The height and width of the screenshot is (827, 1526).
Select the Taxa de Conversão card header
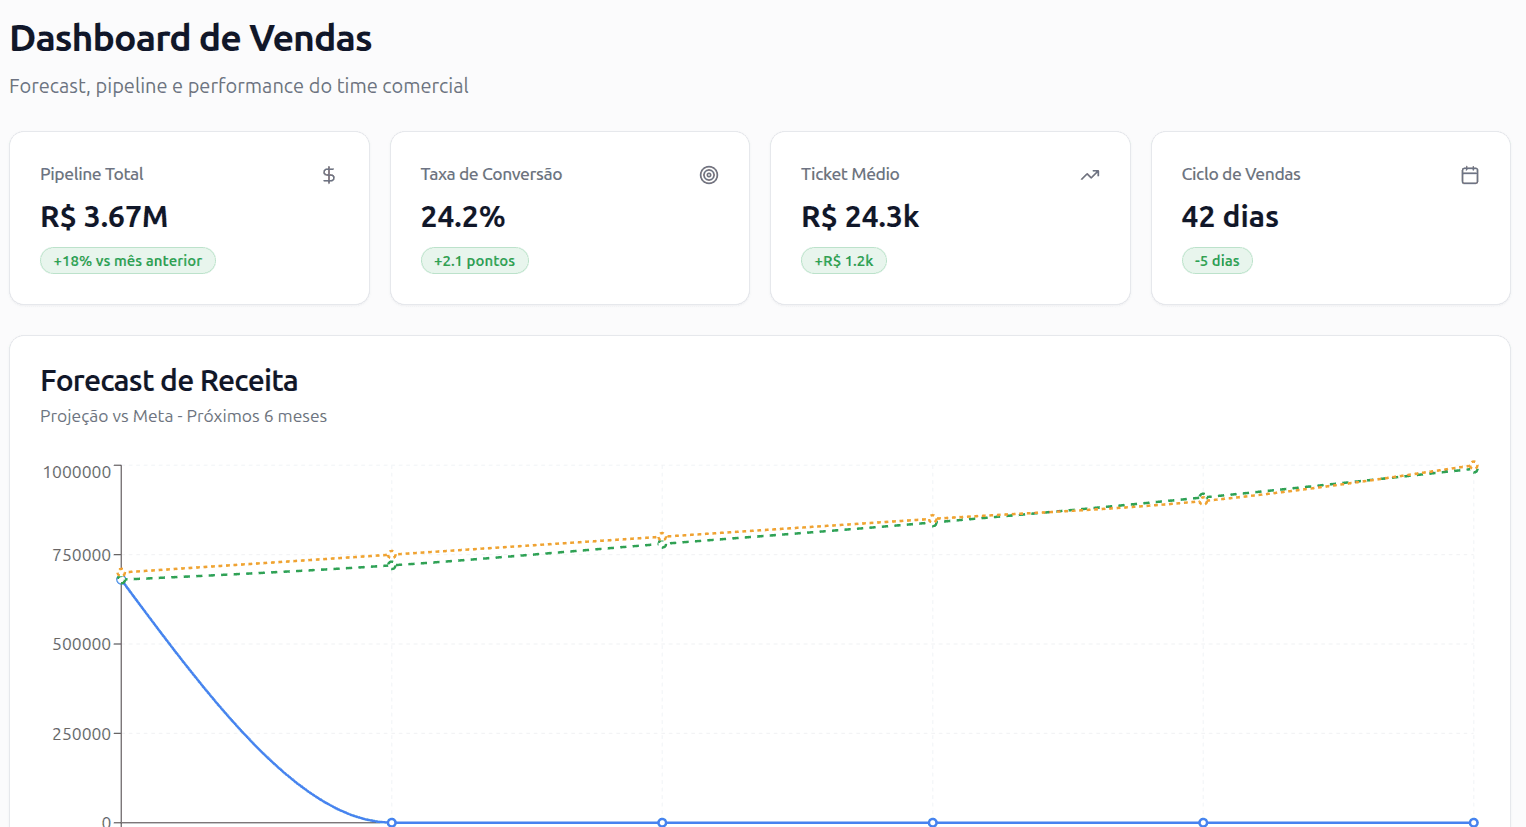point(491,174)
